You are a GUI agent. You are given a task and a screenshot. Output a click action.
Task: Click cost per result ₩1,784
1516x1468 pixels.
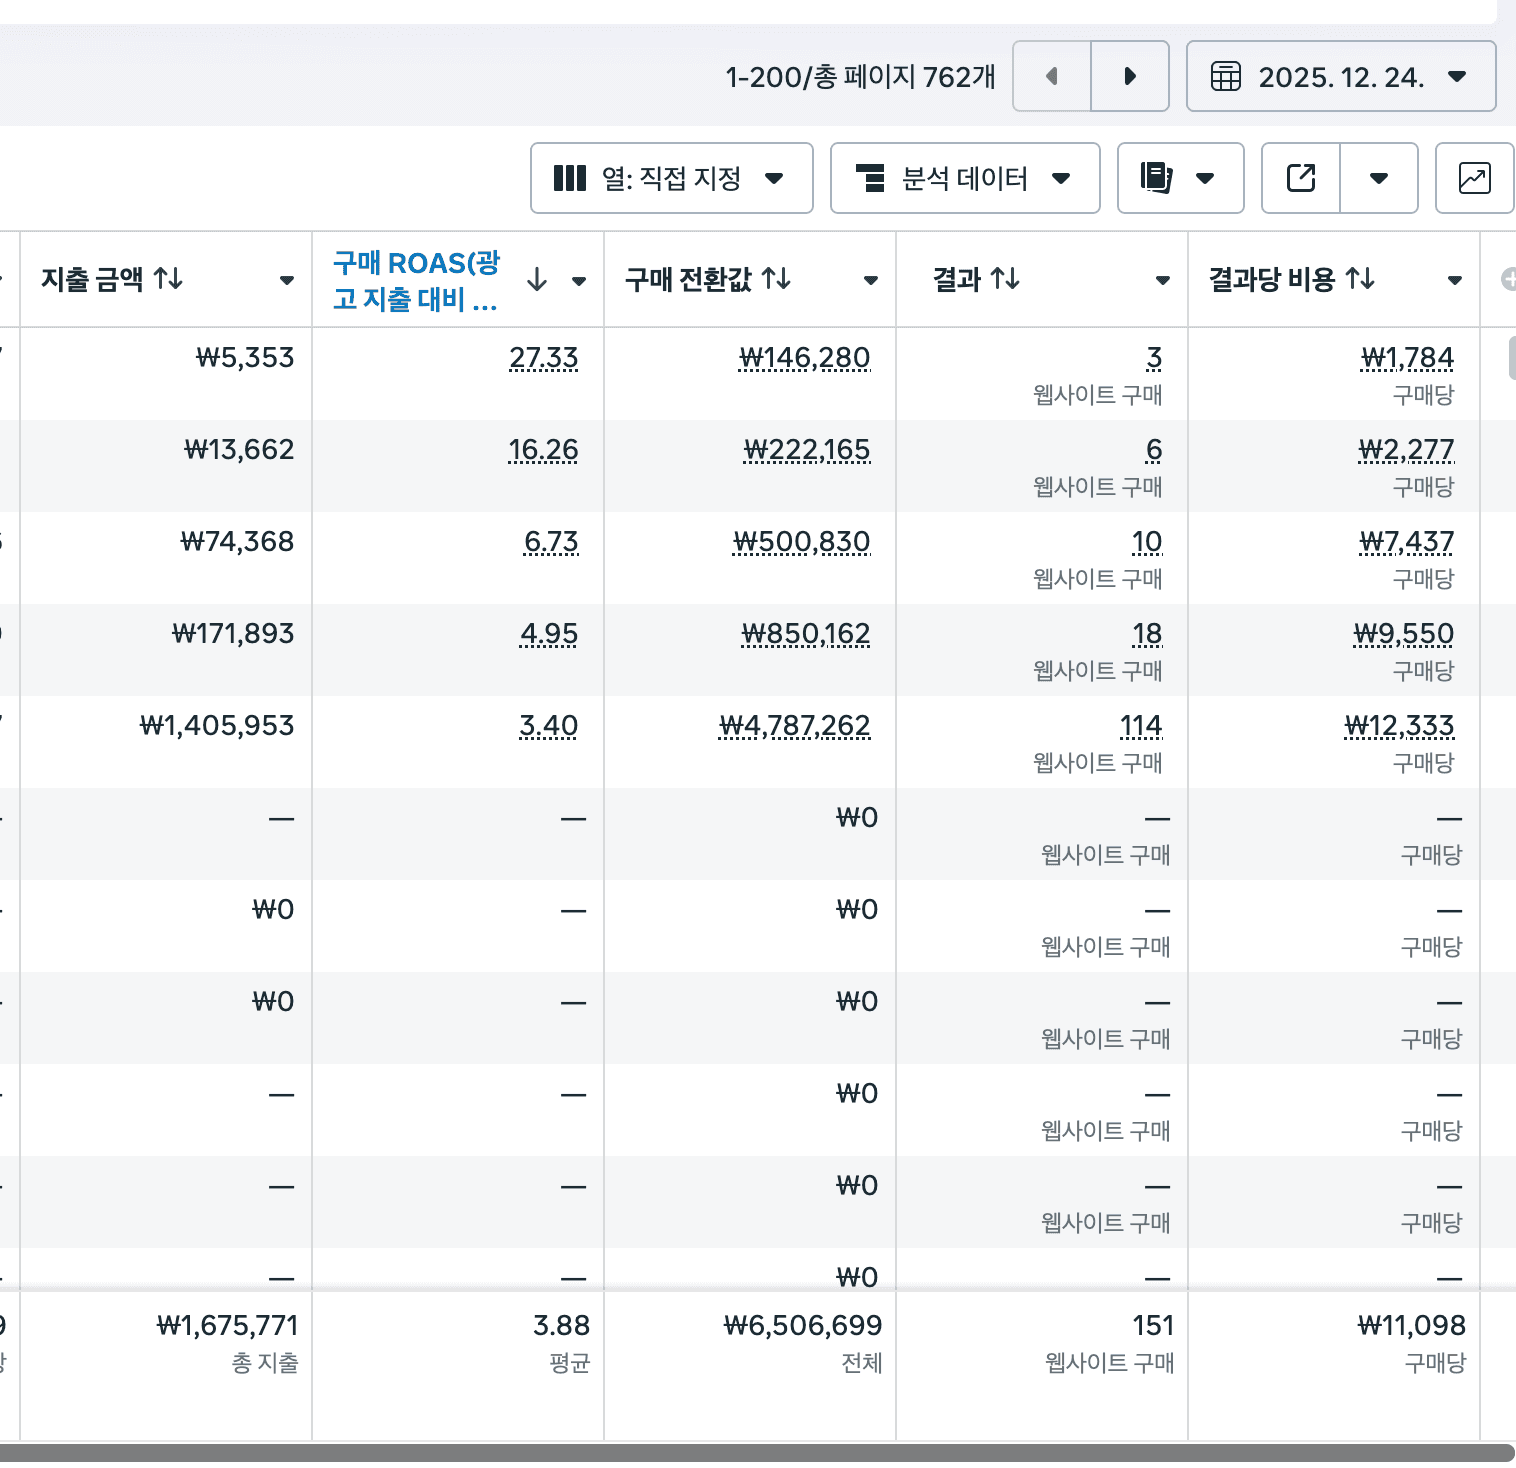coord(1408,358)
